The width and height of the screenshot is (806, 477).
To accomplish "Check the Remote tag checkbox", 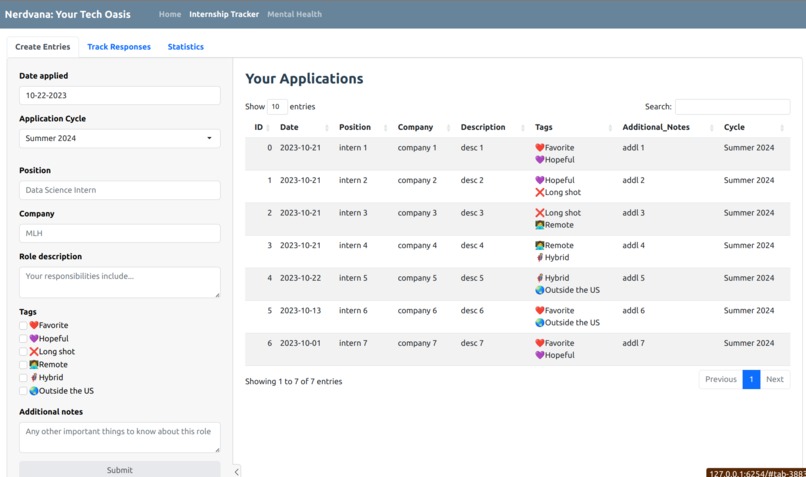I will pos(23,364).
